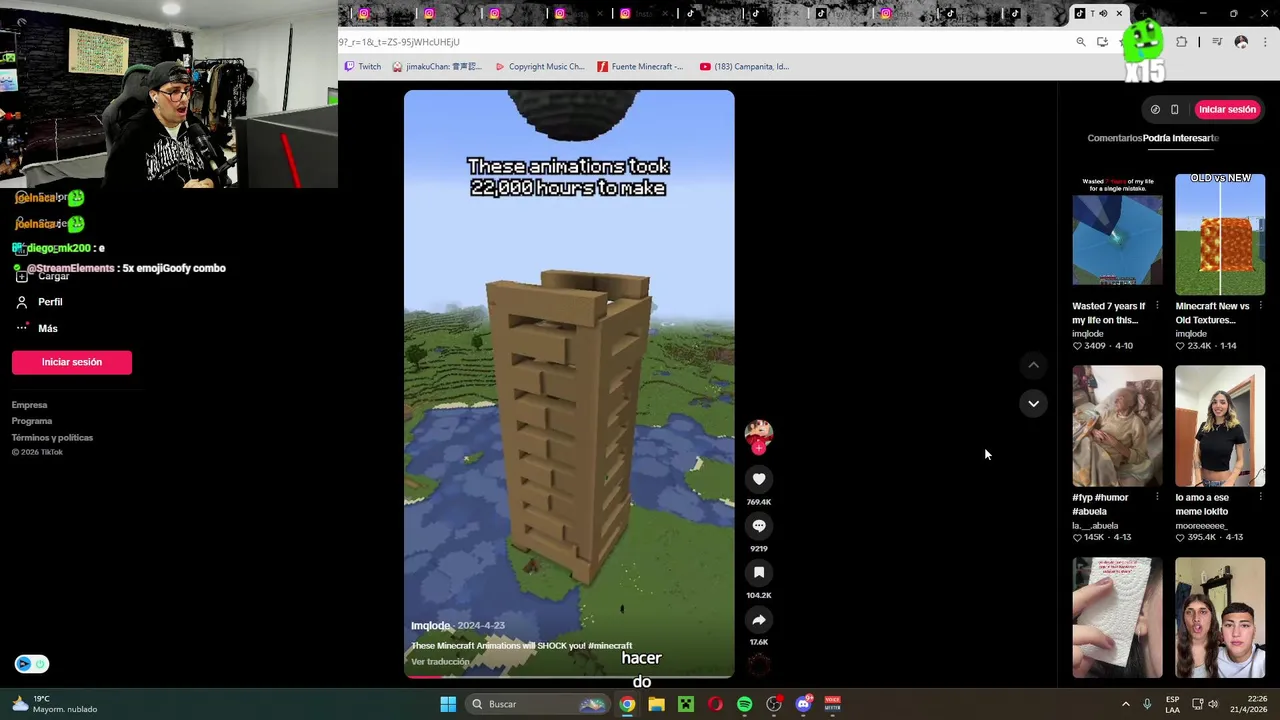Click the Iniciar sesión button at the top right

(1227, 109)
